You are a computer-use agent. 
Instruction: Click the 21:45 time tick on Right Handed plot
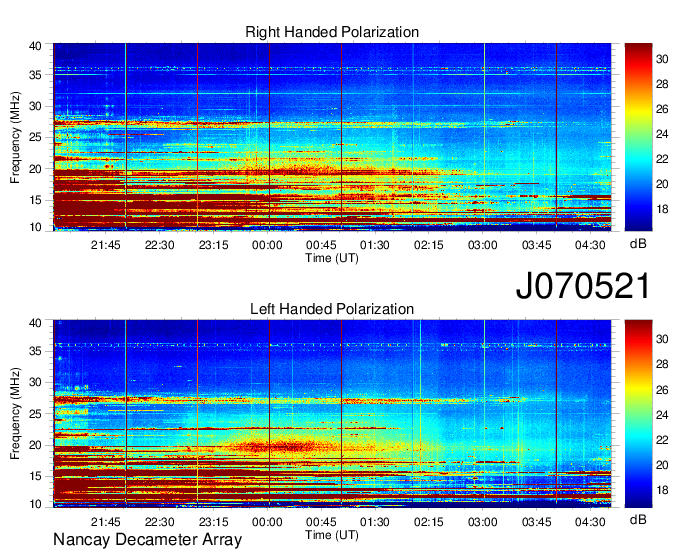click(105, 245)
